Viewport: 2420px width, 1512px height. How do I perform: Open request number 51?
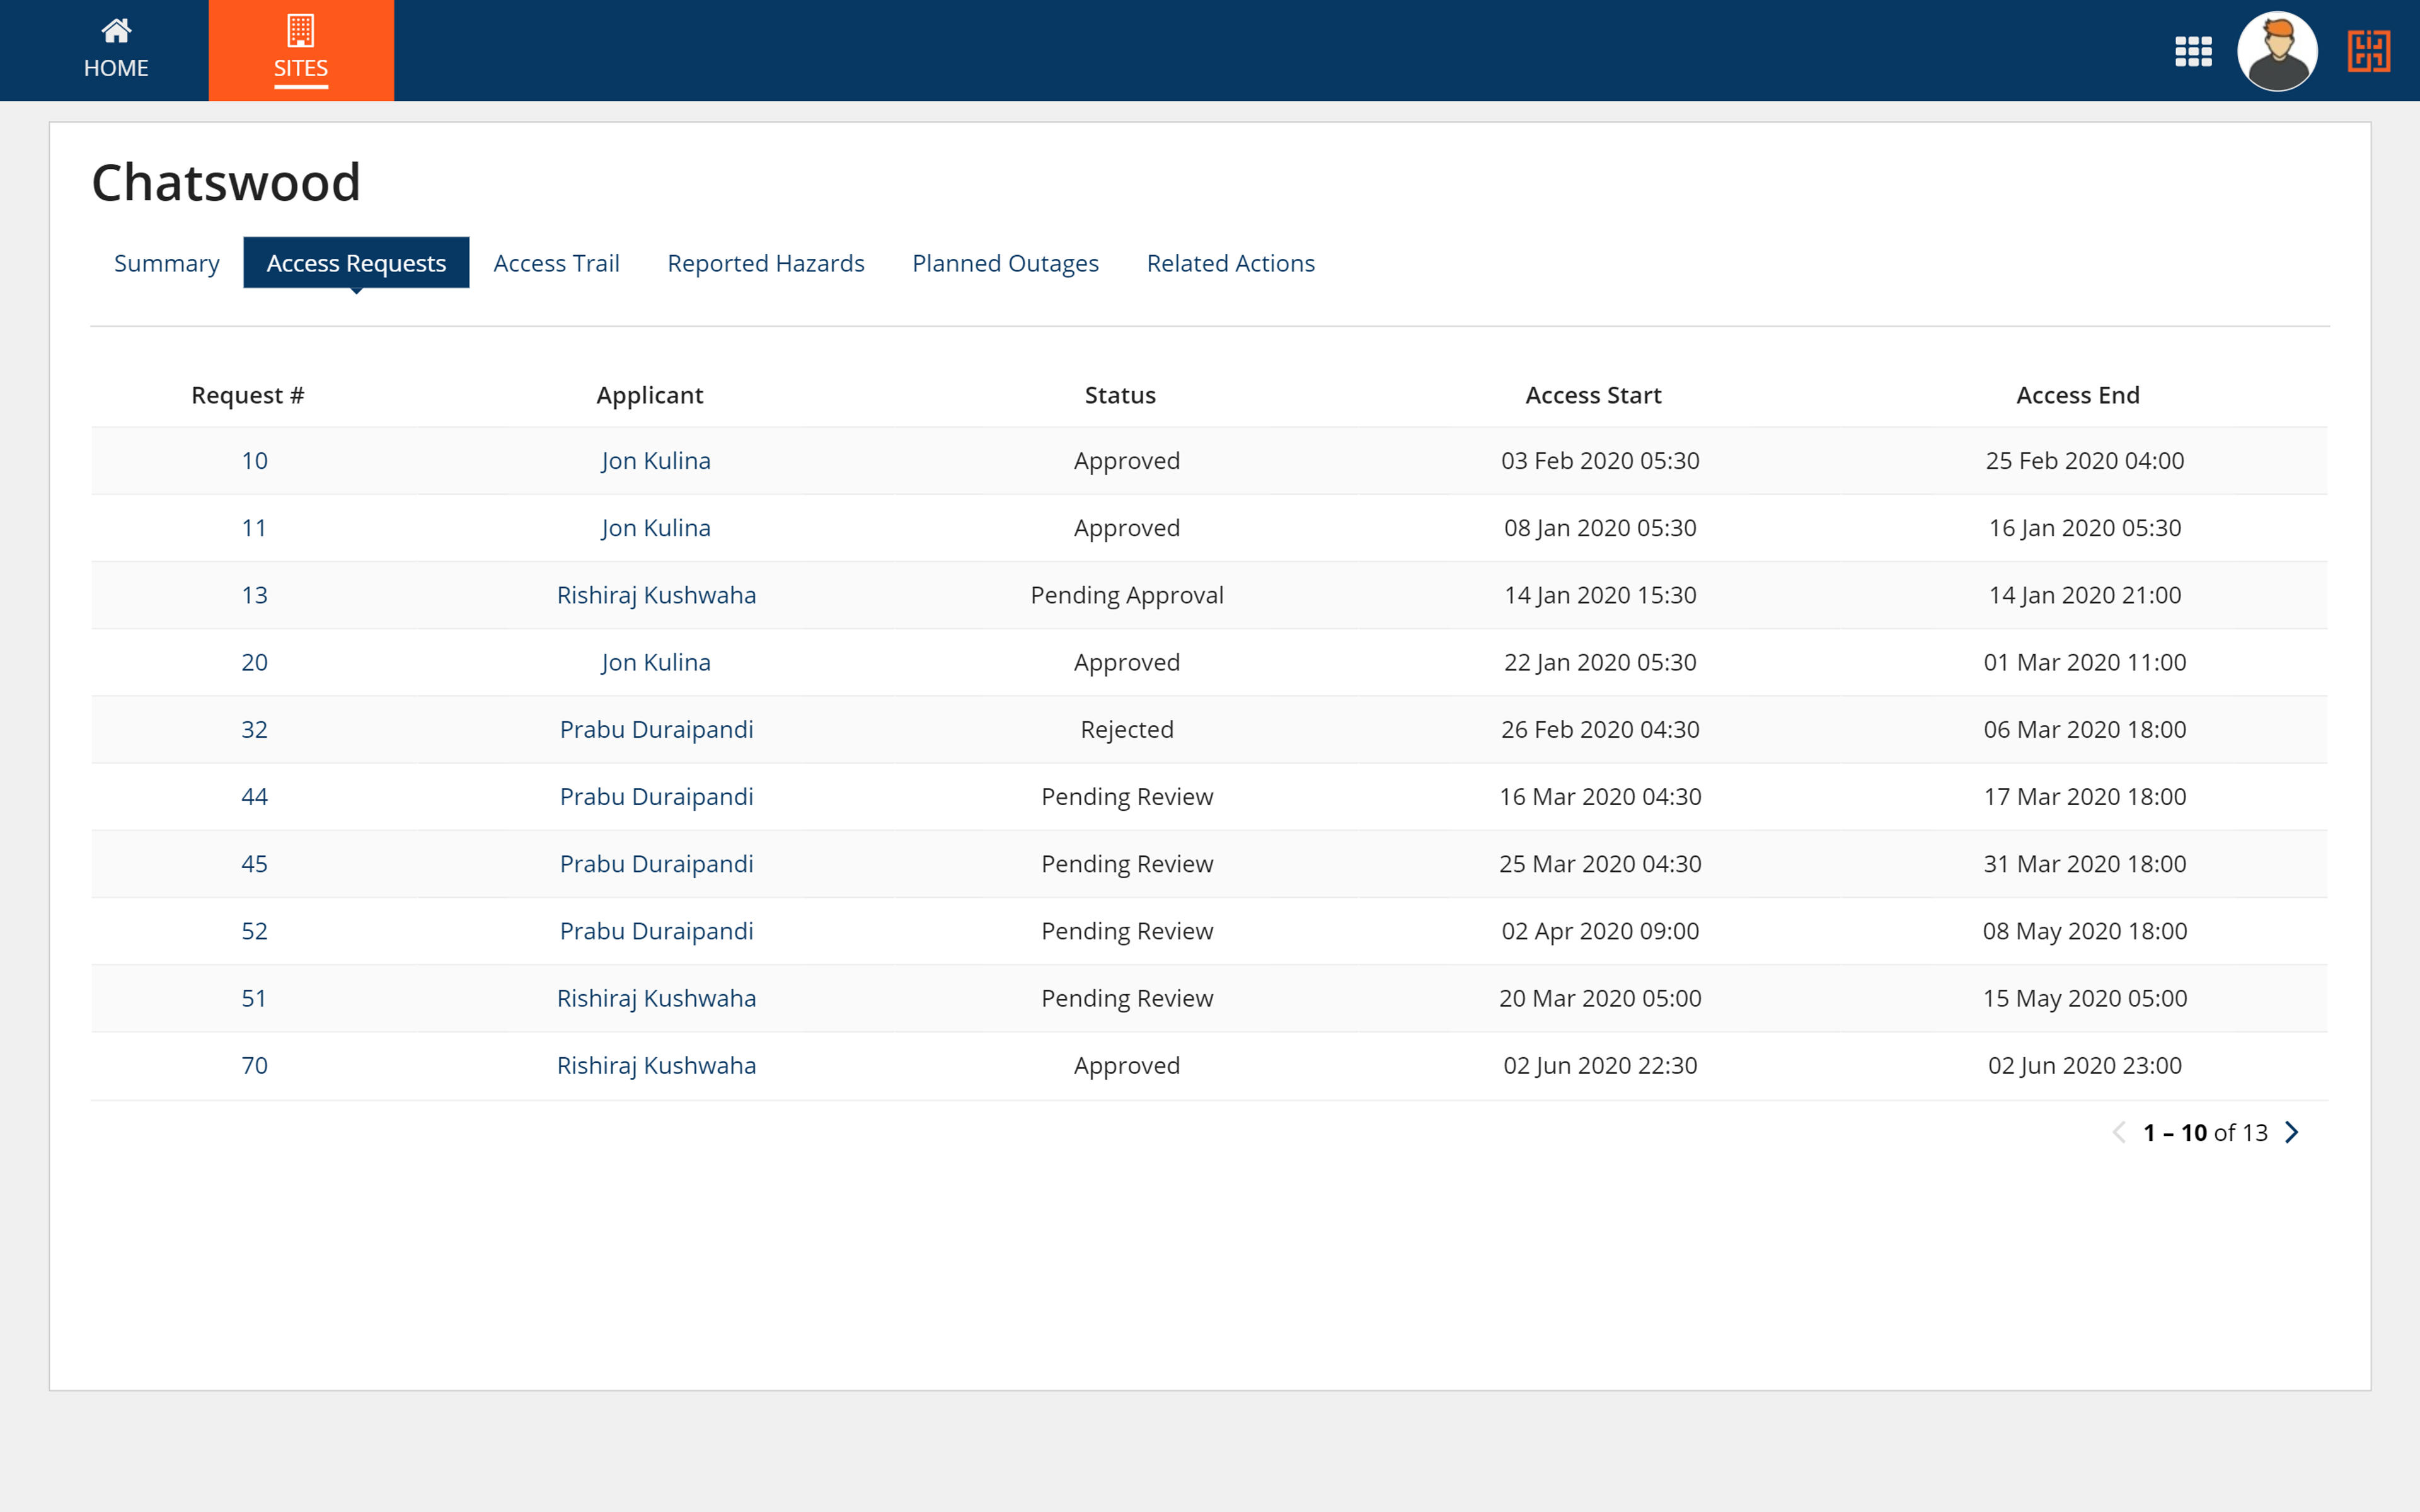255,998
